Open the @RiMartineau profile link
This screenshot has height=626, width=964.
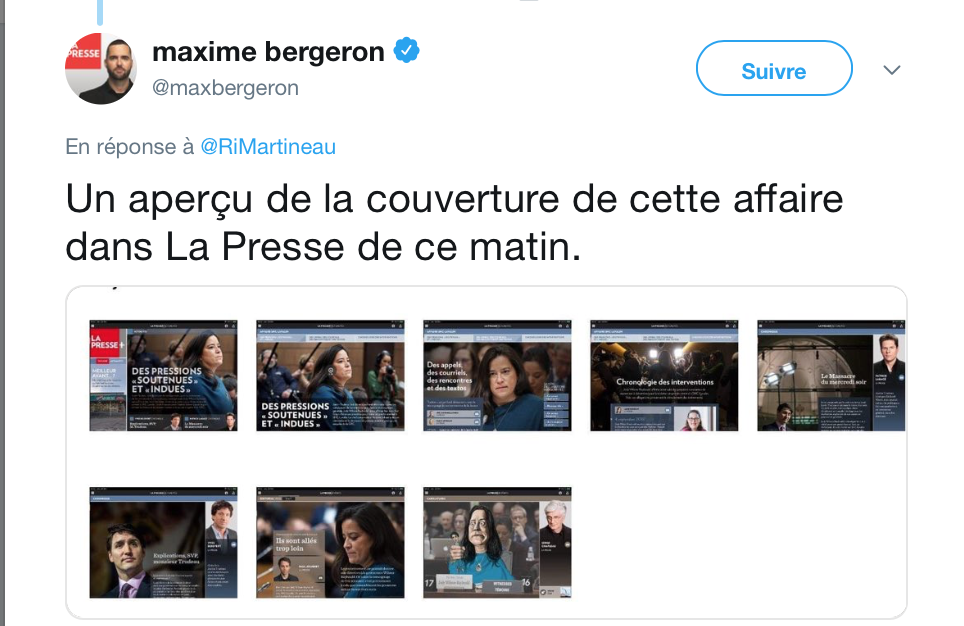(268, 146)
